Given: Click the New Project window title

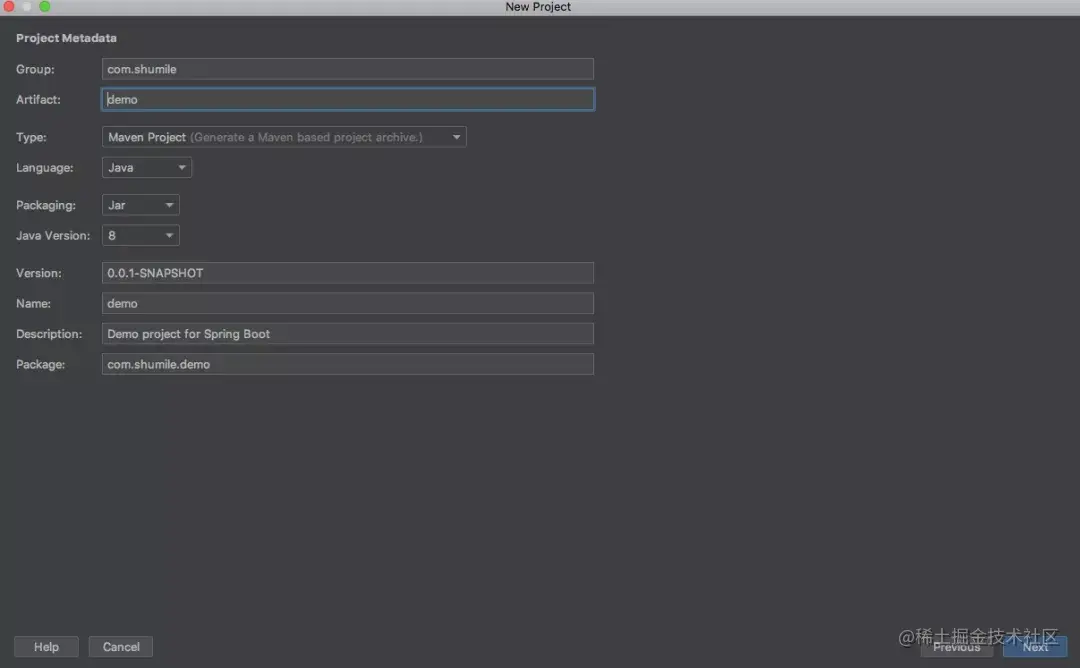Looking at the screenshot, I should [x=538, y=7].
